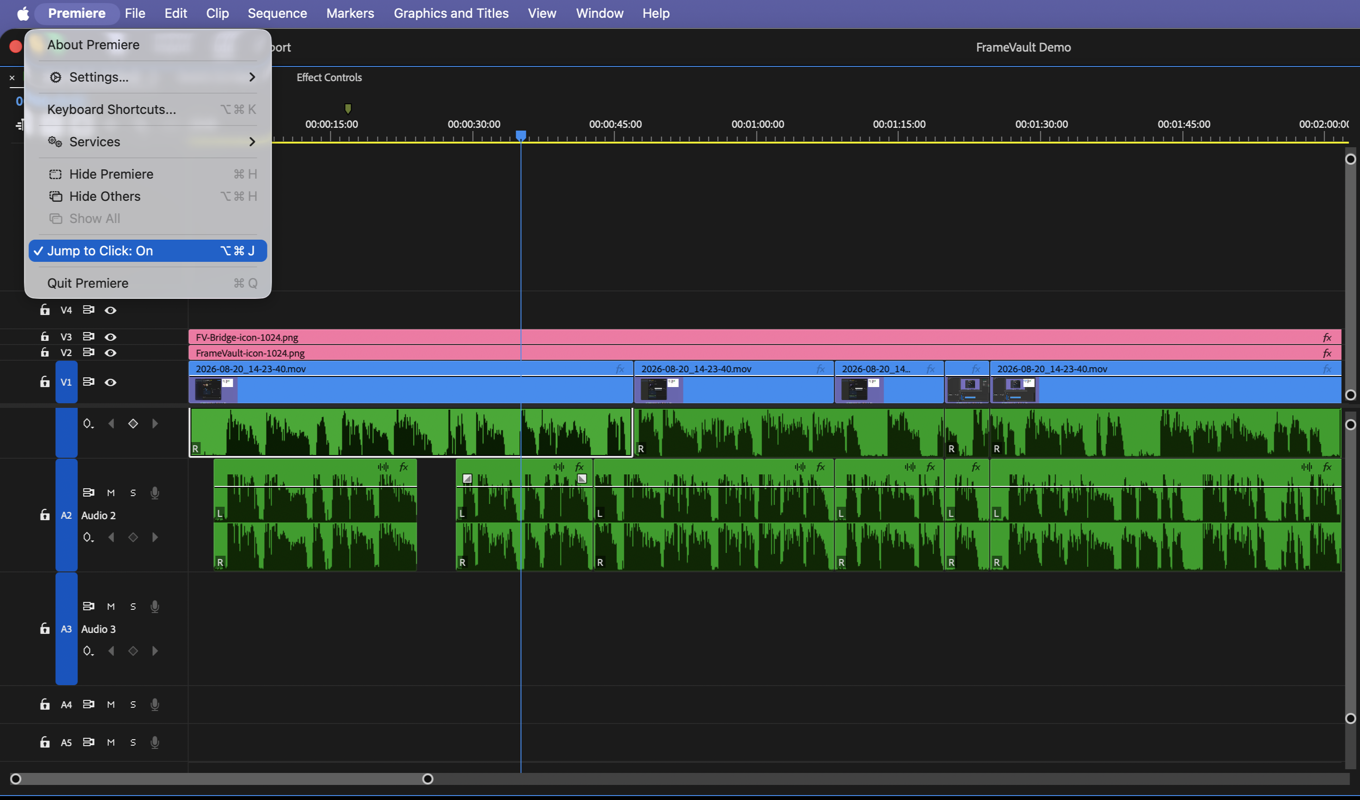Screen dimensions: 1360x800
Task: Click 00:01:00:00 on the time ruler
Action: click(757, 124)
